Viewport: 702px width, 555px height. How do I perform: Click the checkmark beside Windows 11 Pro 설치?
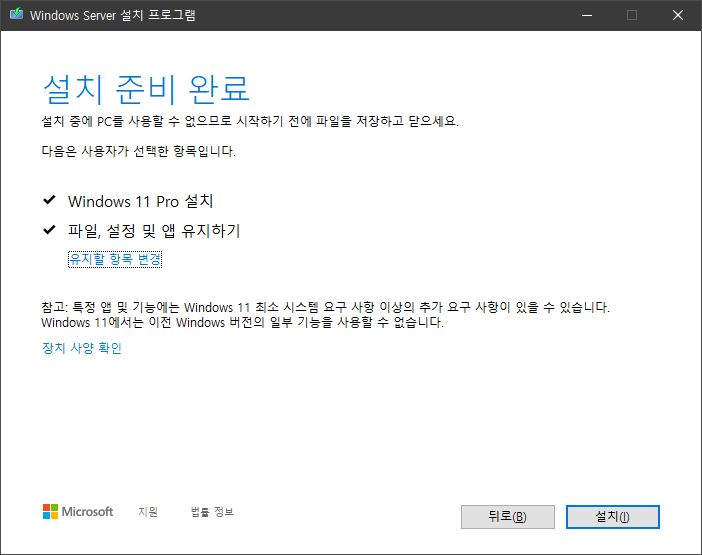pyautogui.click(x=49, y=200)
